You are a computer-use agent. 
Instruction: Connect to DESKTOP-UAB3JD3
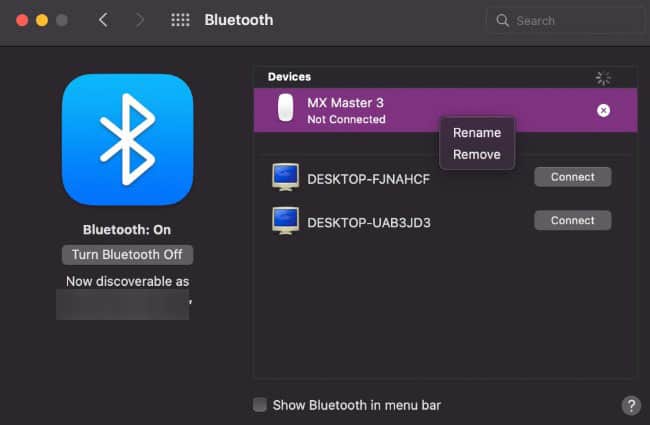[x=572, y=221]
